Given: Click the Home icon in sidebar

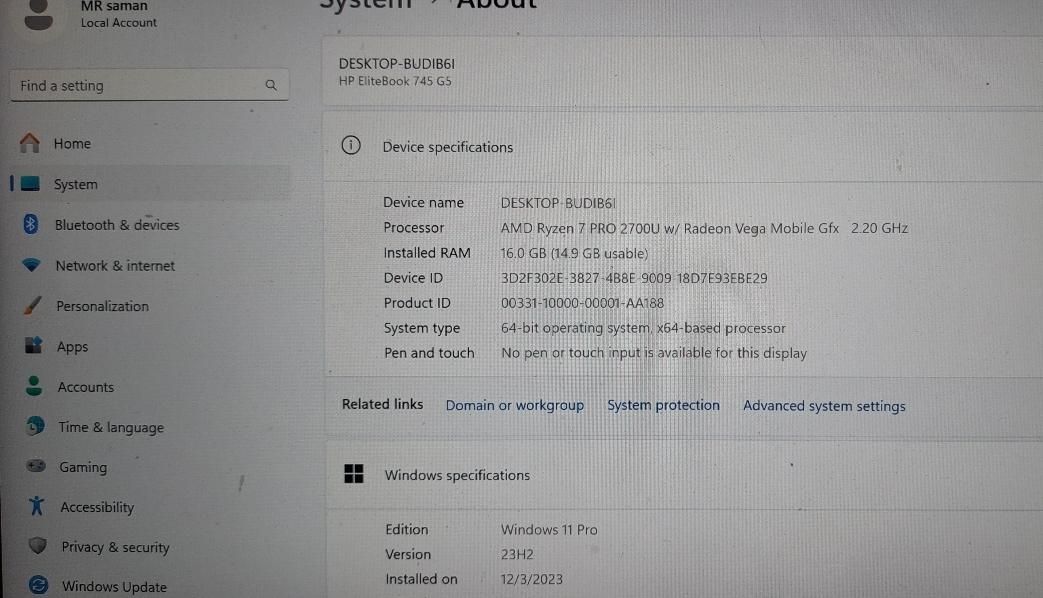Looking at the screenshot, I should click(30, 142).
